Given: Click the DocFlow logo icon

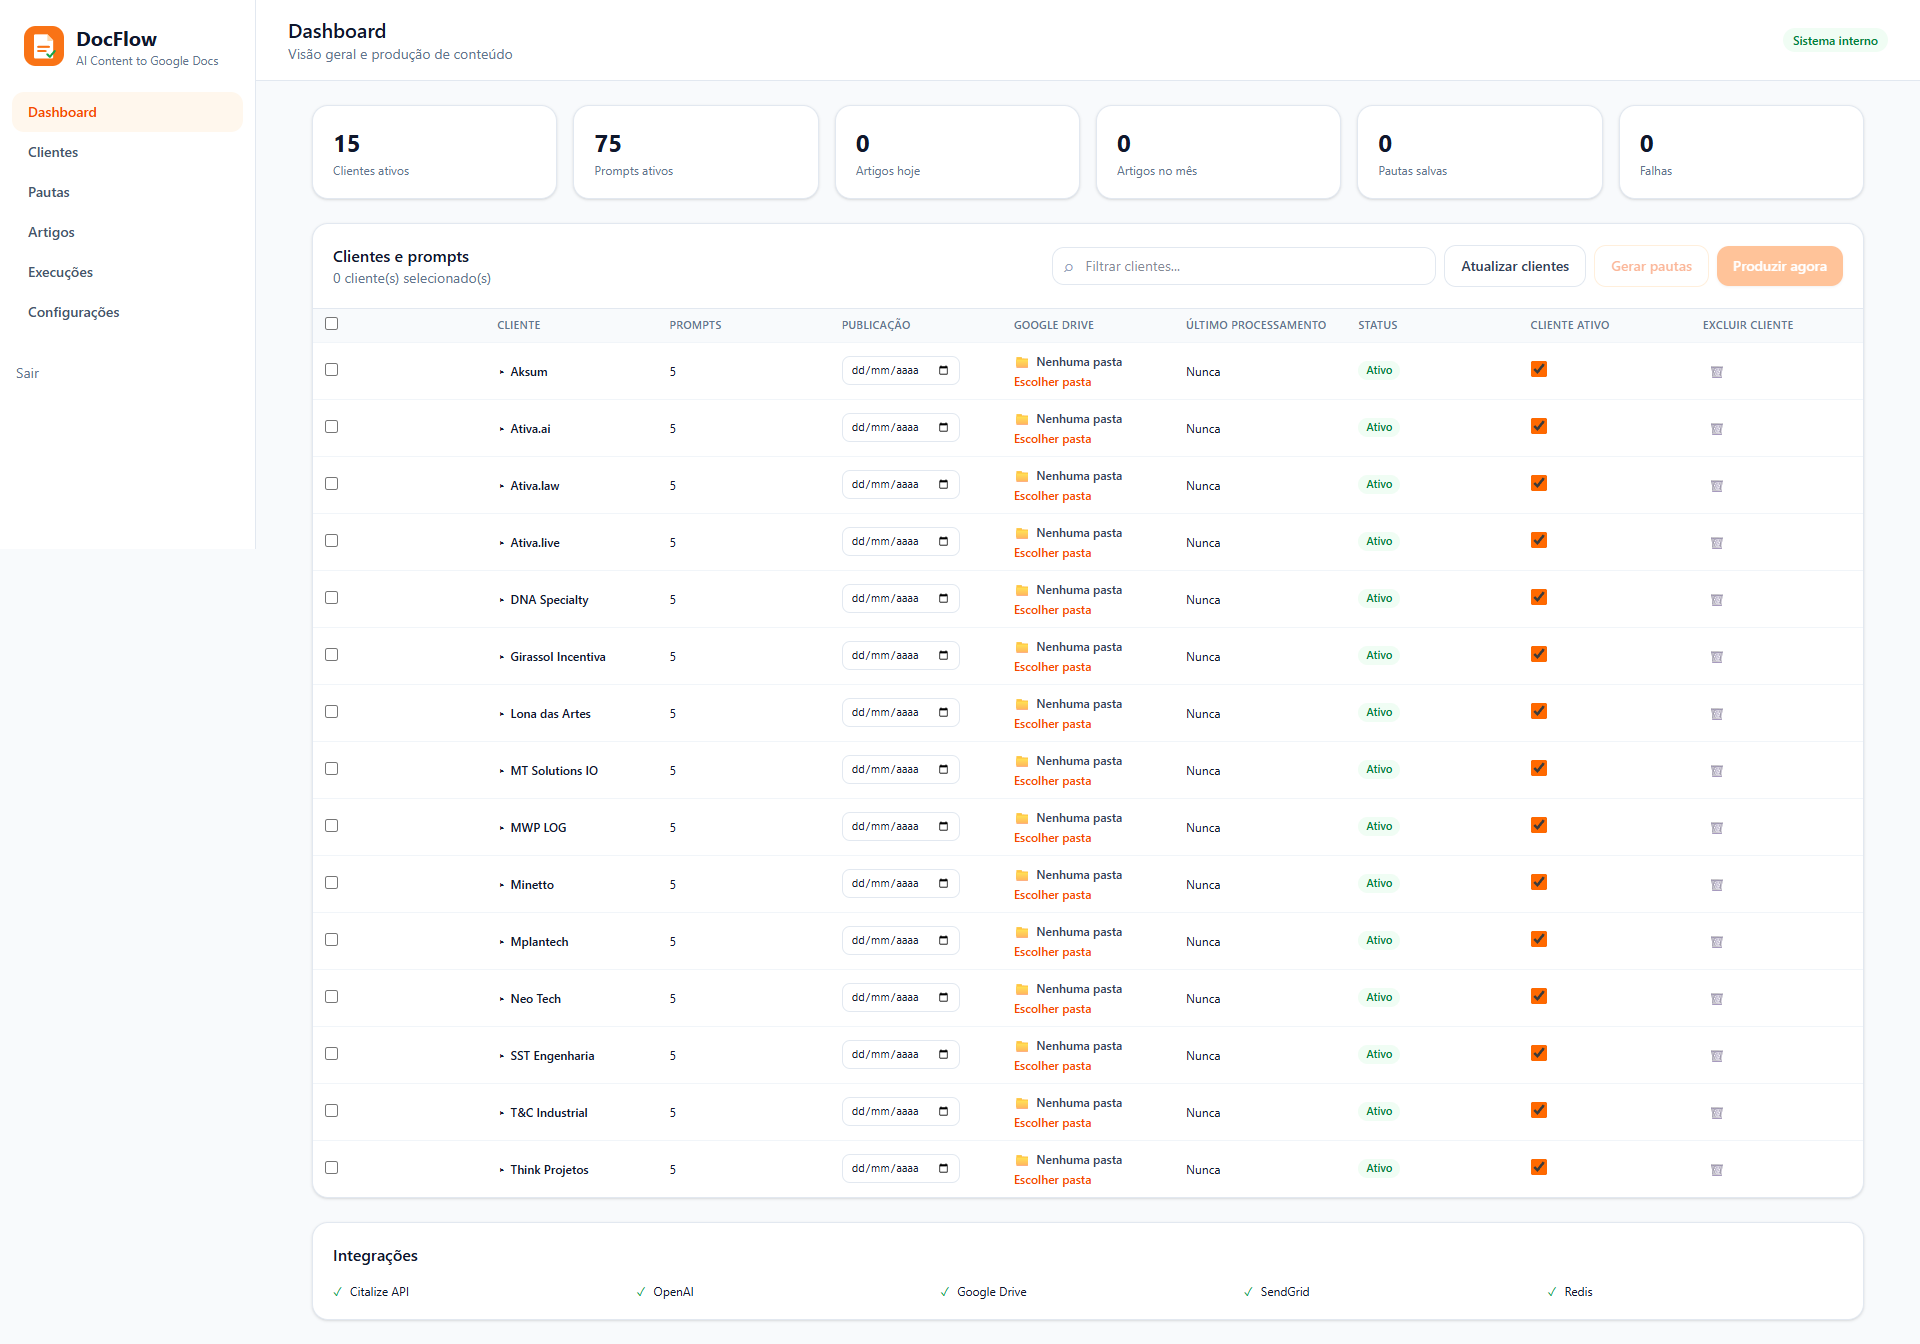Looking at the screenshot, I should coord(44,46).
